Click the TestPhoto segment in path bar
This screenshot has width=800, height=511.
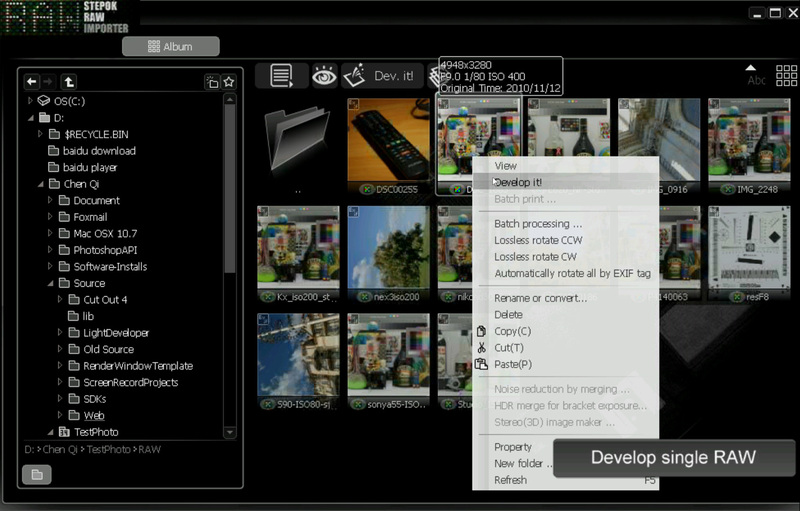click(108, 449)
